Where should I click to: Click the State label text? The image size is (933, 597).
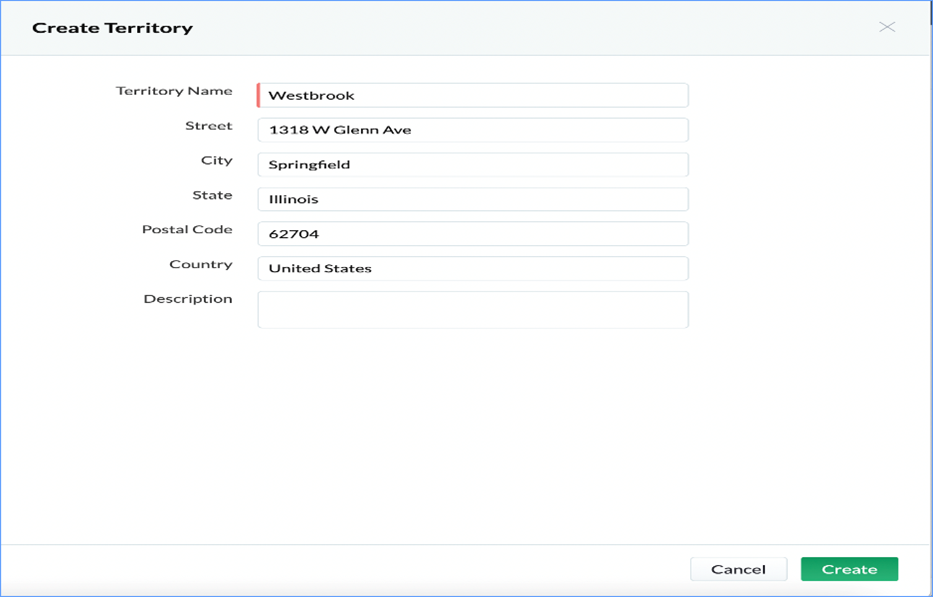pos(212,195)
